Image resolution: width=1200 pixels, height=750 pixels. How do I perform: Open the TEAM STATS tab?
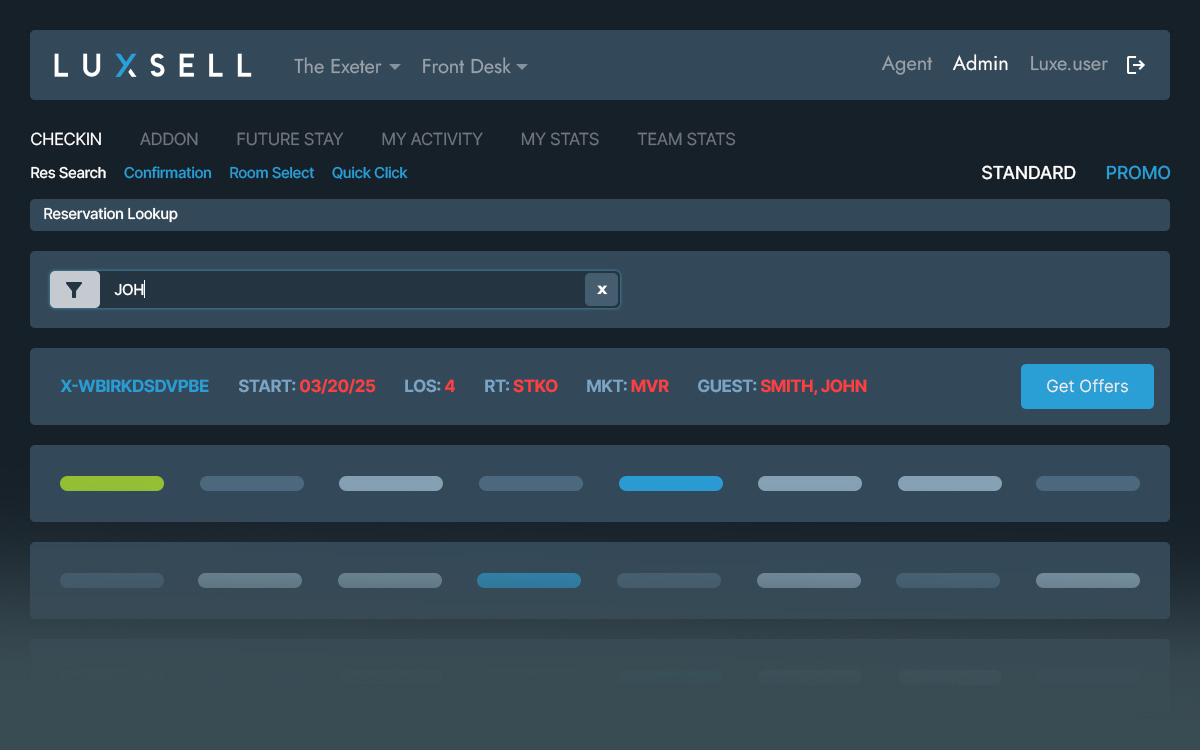686,139
